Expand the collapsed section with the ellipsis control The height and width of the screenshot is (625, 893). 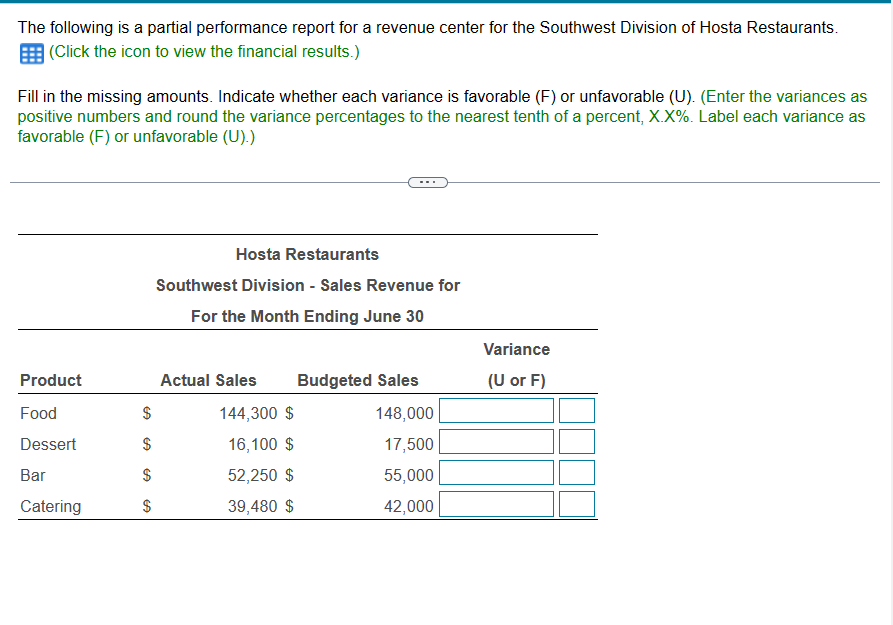(x=428, y=181)
